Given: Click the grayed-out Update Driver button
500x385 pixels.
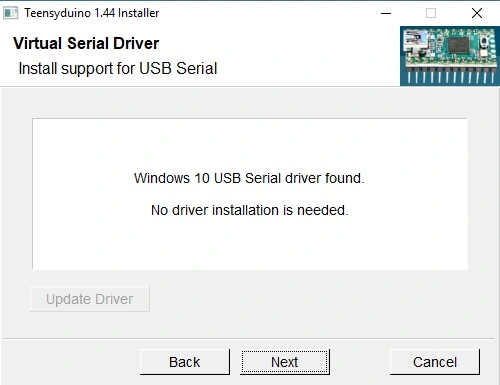Looking at the screenshot, I should [90, 299].
